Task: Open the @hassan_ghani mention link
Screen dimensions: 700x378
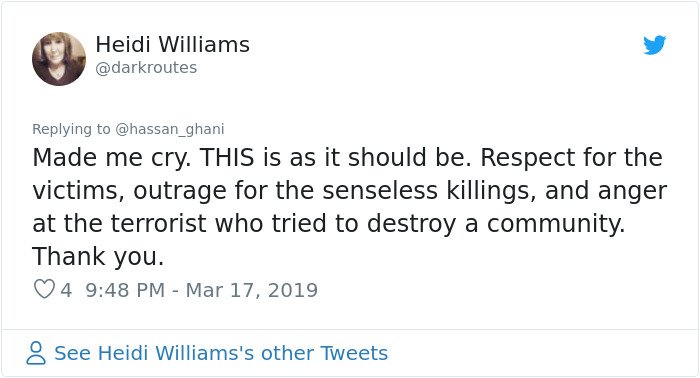Action: [x=170, y=129]
